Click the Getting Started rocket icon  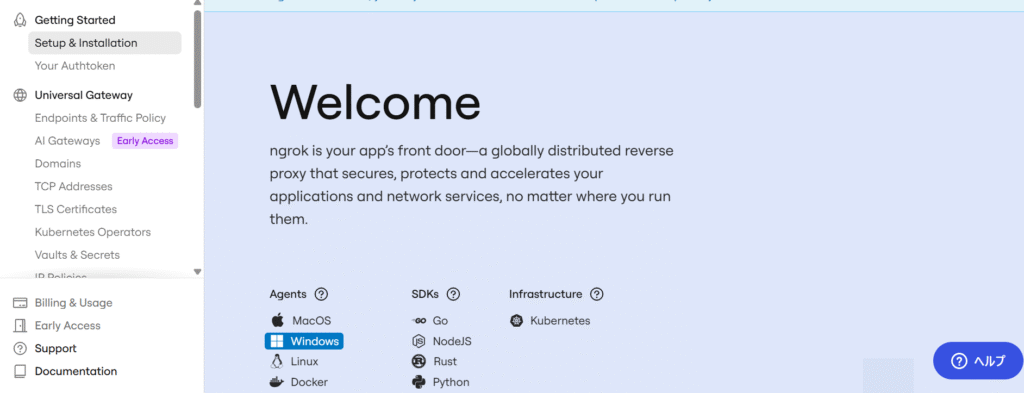[x=20, y=20]
